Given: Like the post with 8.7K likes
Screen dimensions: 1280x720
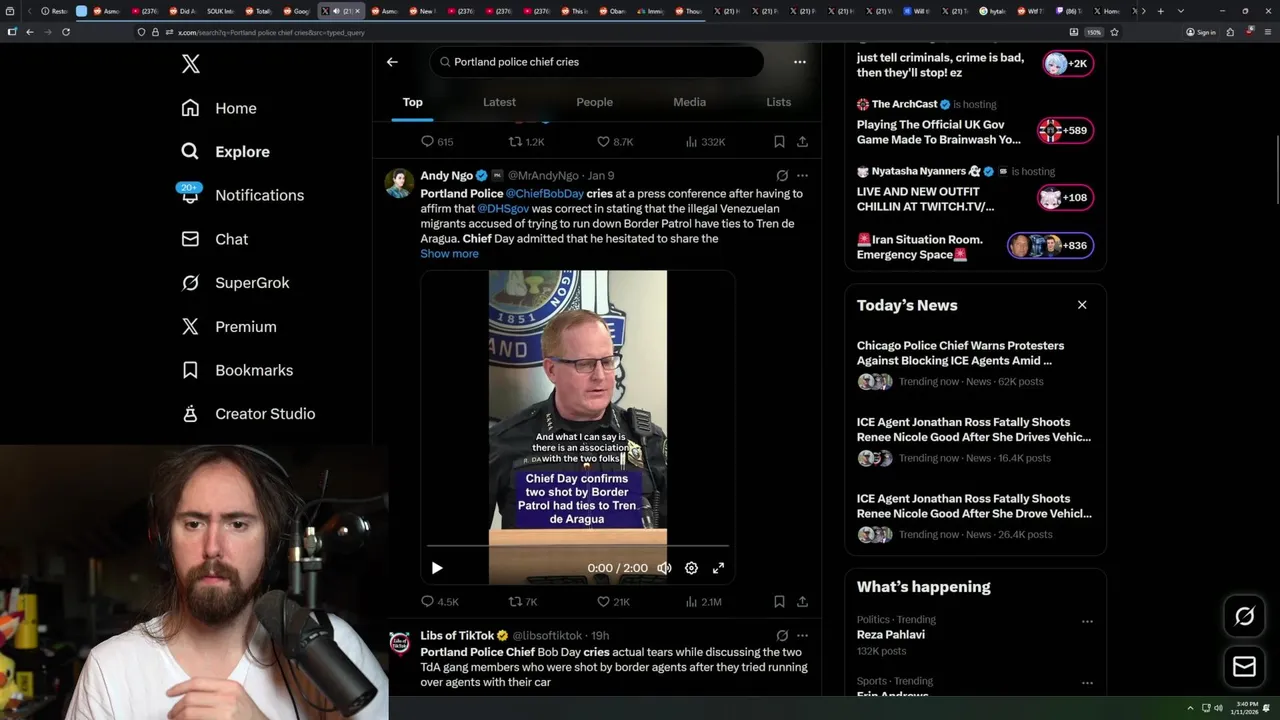Looking at the screenshot, I should pyautogui.click(x=615, y=142).
